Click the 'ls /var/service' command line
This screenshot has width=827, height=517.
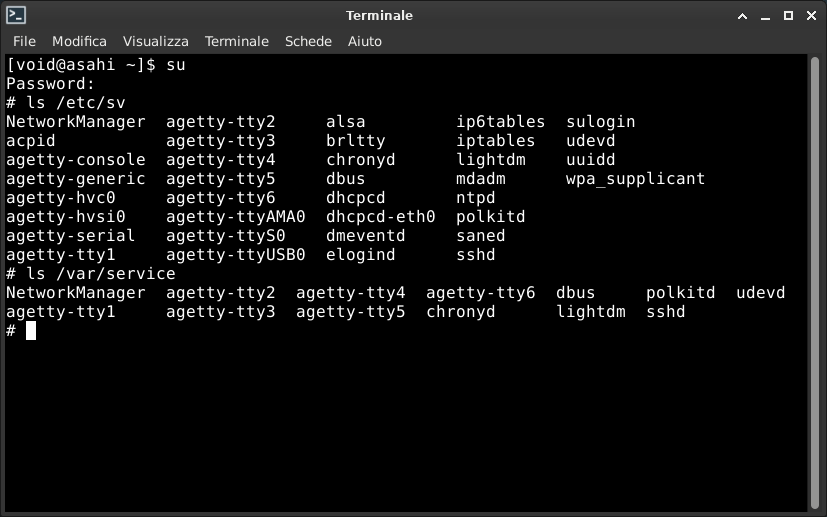[91, 274]
